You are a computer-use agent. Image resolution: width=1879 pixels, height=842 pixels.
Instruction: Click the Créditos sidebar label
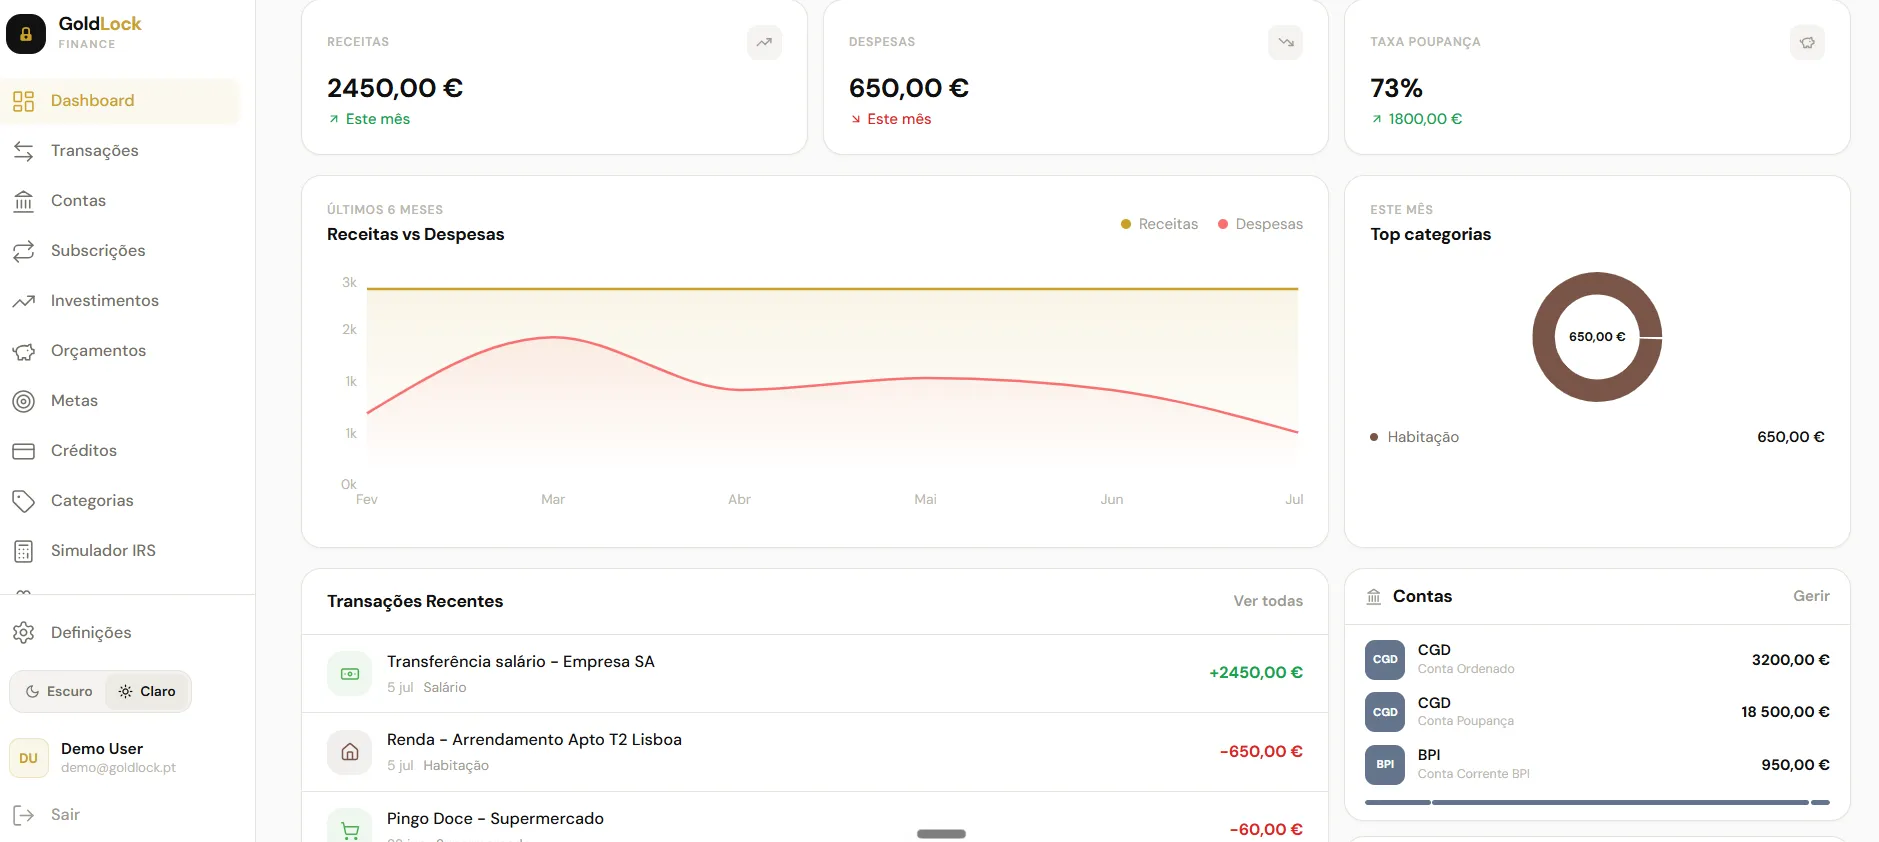coord(84,451)
